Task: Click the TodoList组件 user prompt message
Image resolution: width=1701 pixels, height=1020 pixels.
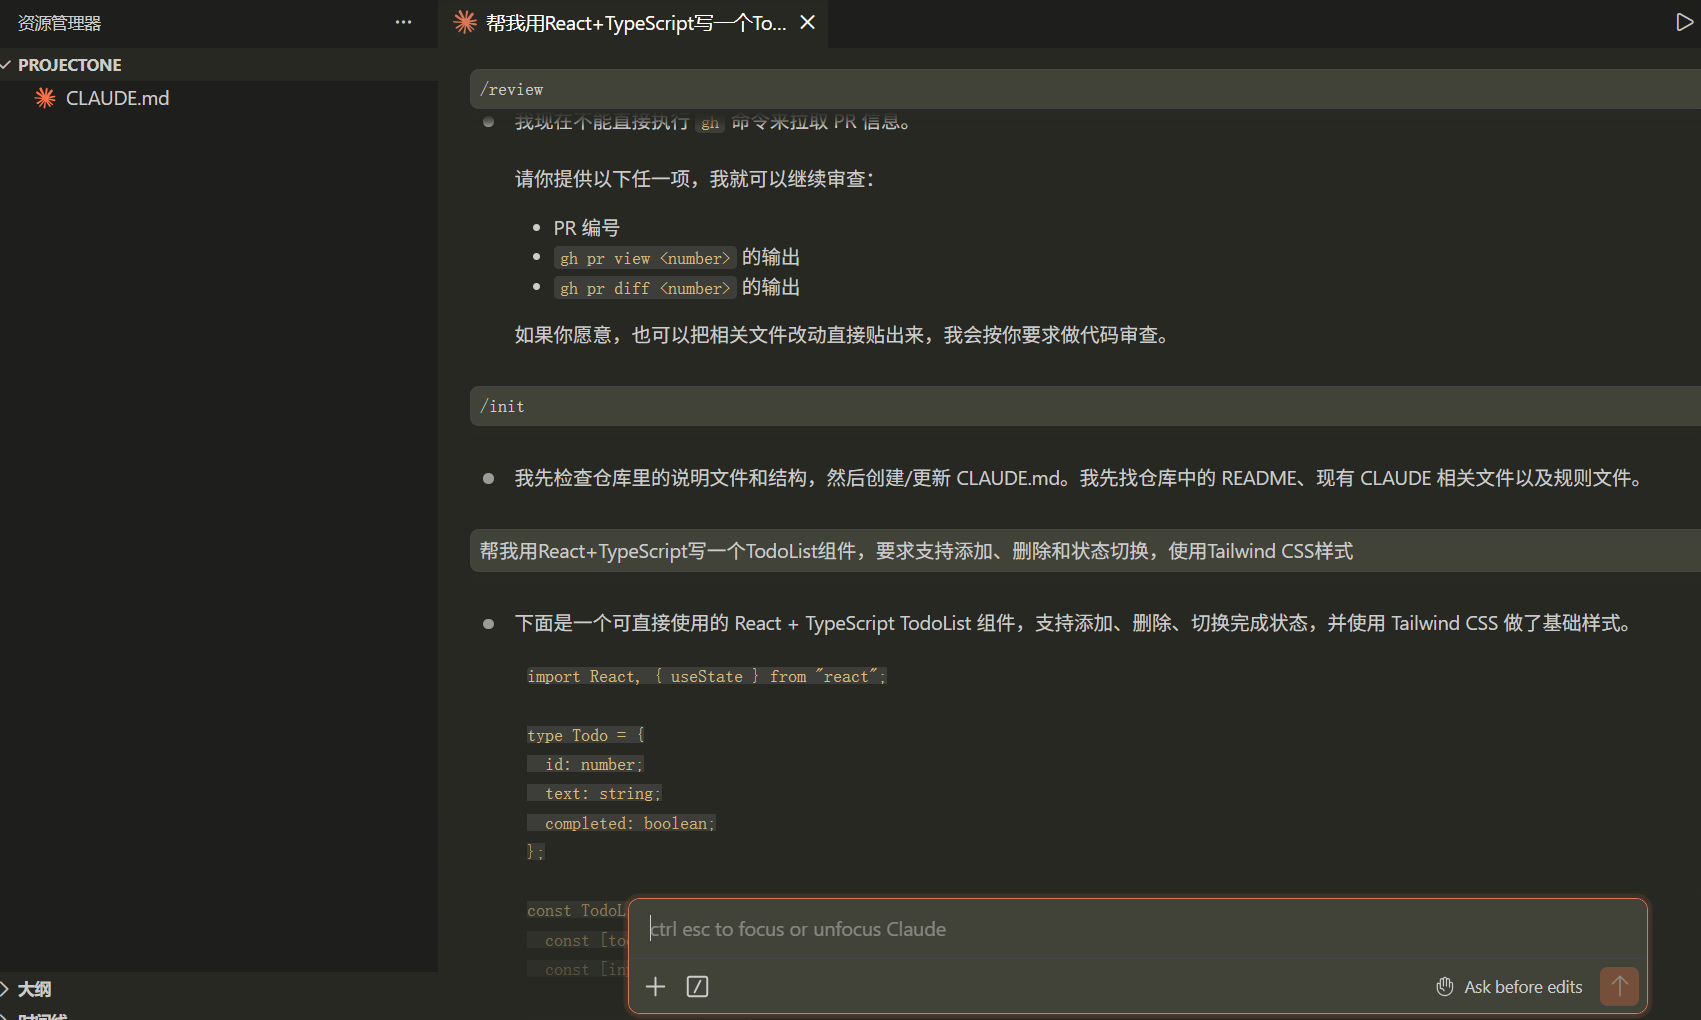Action: [x=1085, y=551]
